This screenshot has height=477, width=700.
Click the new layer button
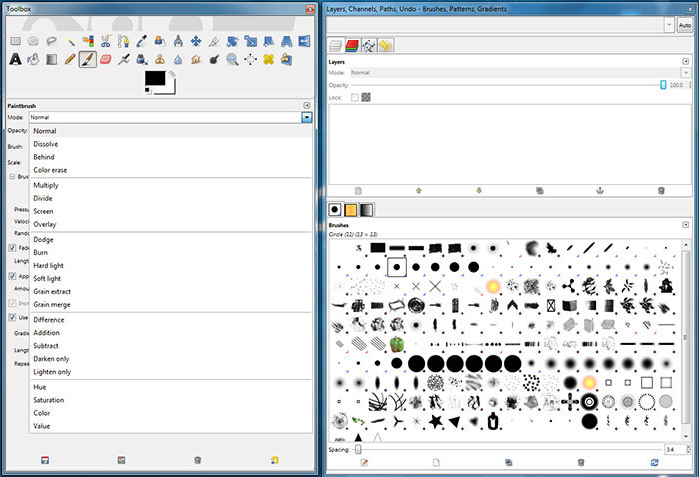coord(358,191)
